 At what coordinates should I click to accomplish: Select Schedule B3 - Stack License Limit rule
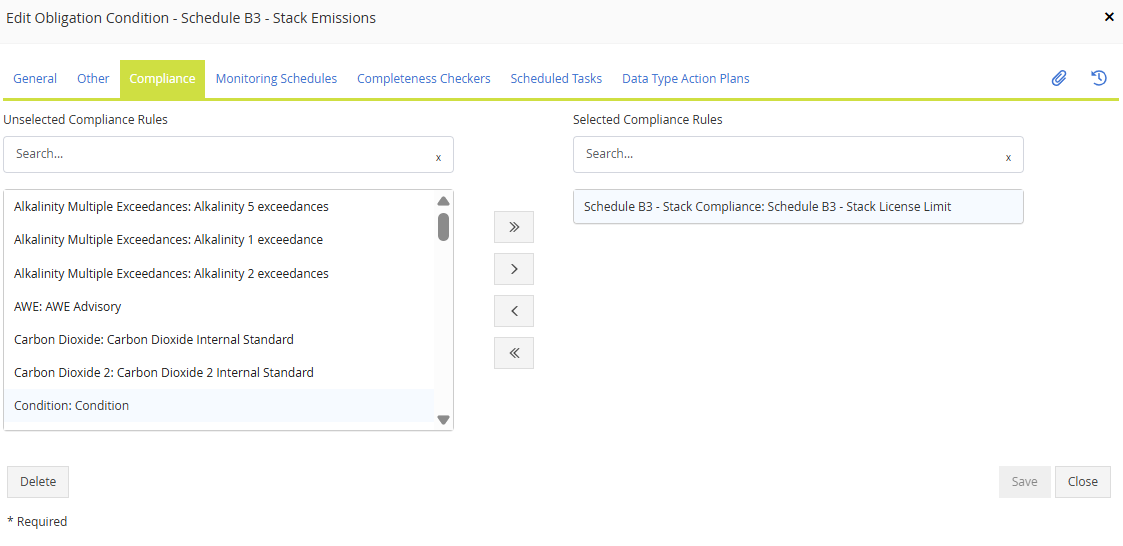pyautogui.click(x=767, y=207)
